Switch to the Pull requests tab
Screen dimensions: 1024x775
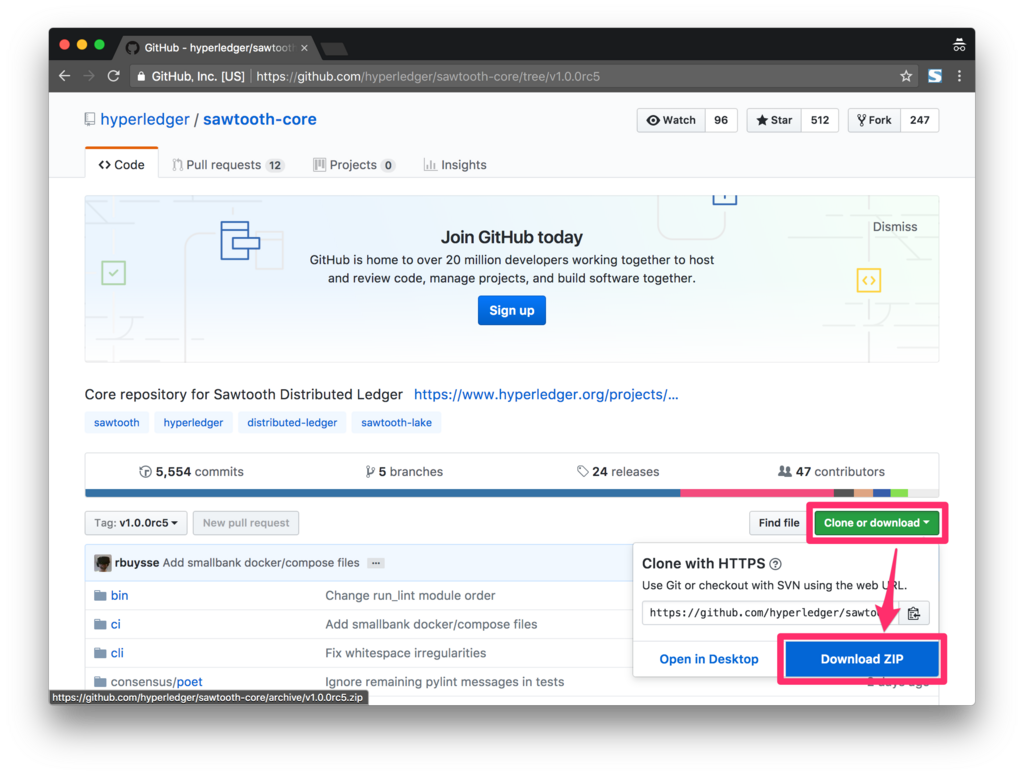(227, 165)
